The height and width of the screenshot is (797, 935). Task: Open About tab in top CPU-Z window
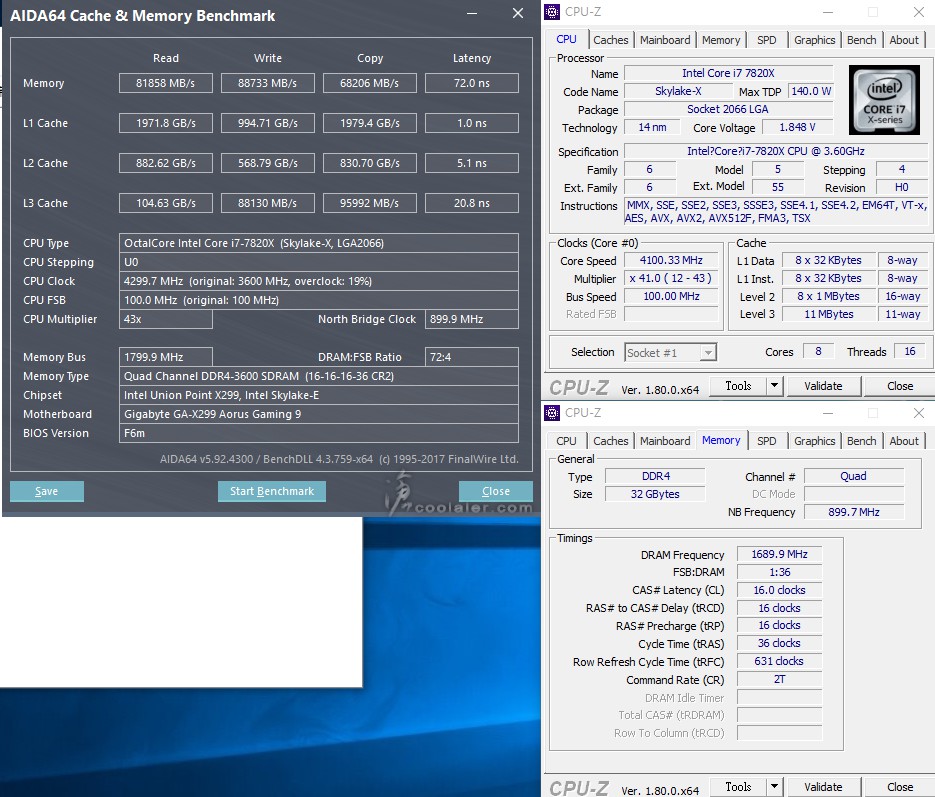[904, 40]
